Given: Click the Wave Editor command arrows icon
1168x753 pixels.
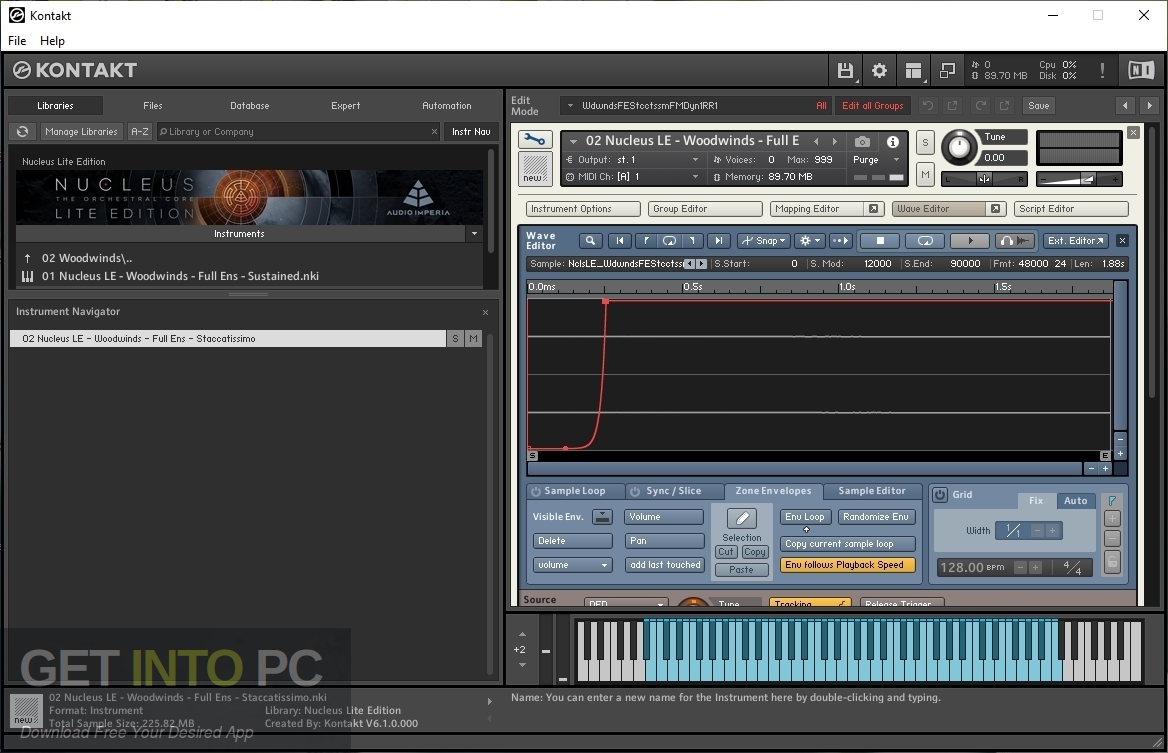Looking at the screenshot, I should coord(840,241).
